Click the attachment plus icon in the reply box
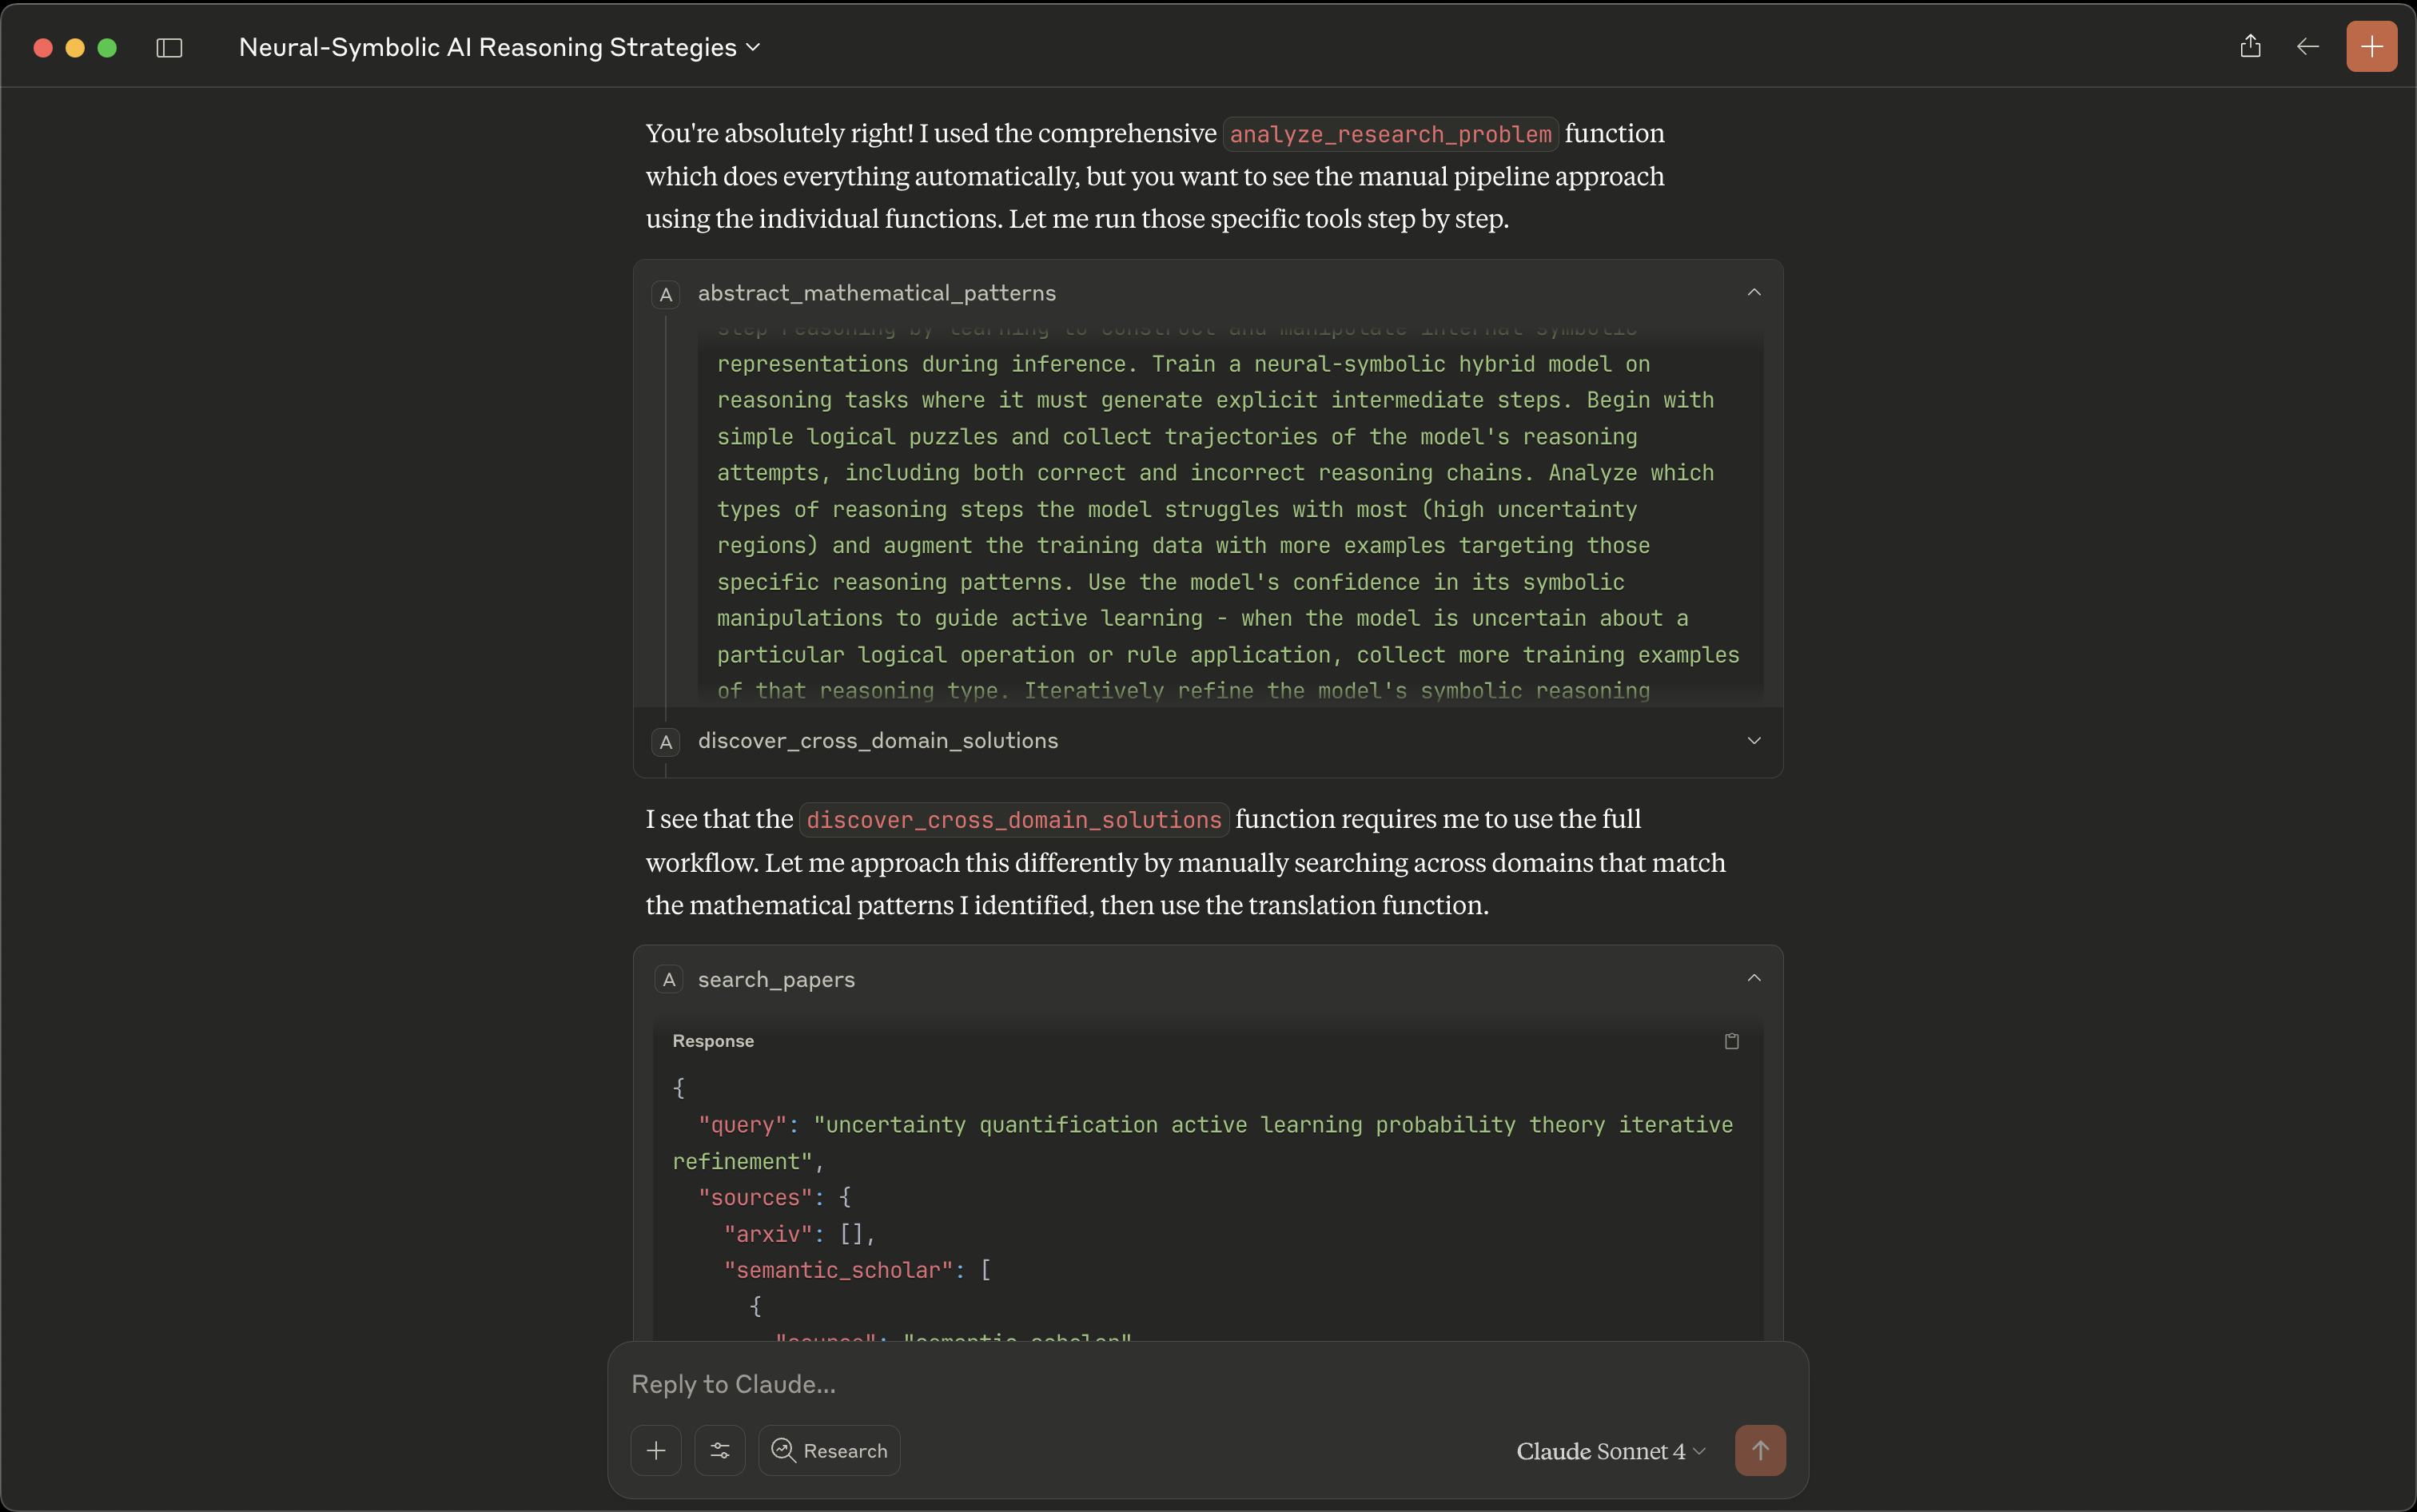 click(x=656, y=1450)
